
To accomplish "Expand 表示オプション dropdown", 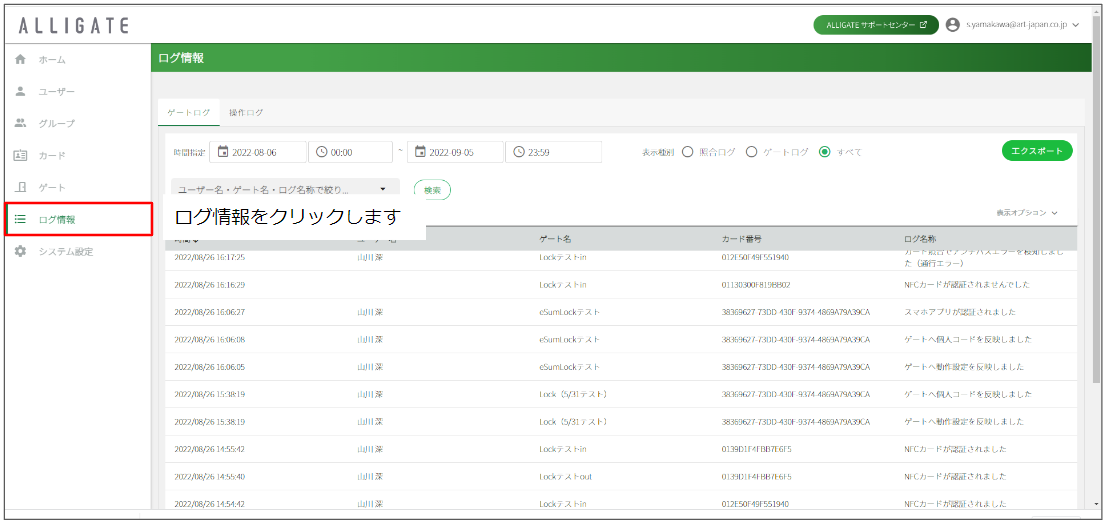I will pos(1027,213).
